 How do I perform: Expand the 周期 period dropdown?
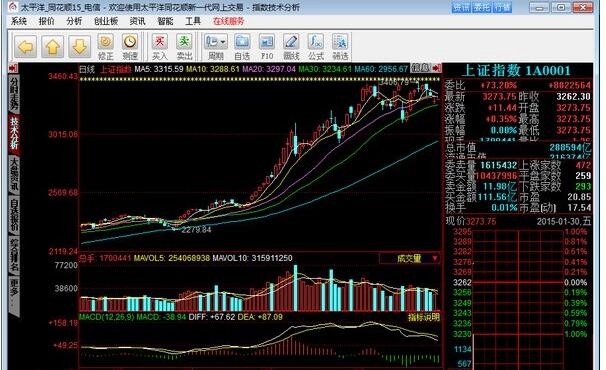click(x=216, y=47)
